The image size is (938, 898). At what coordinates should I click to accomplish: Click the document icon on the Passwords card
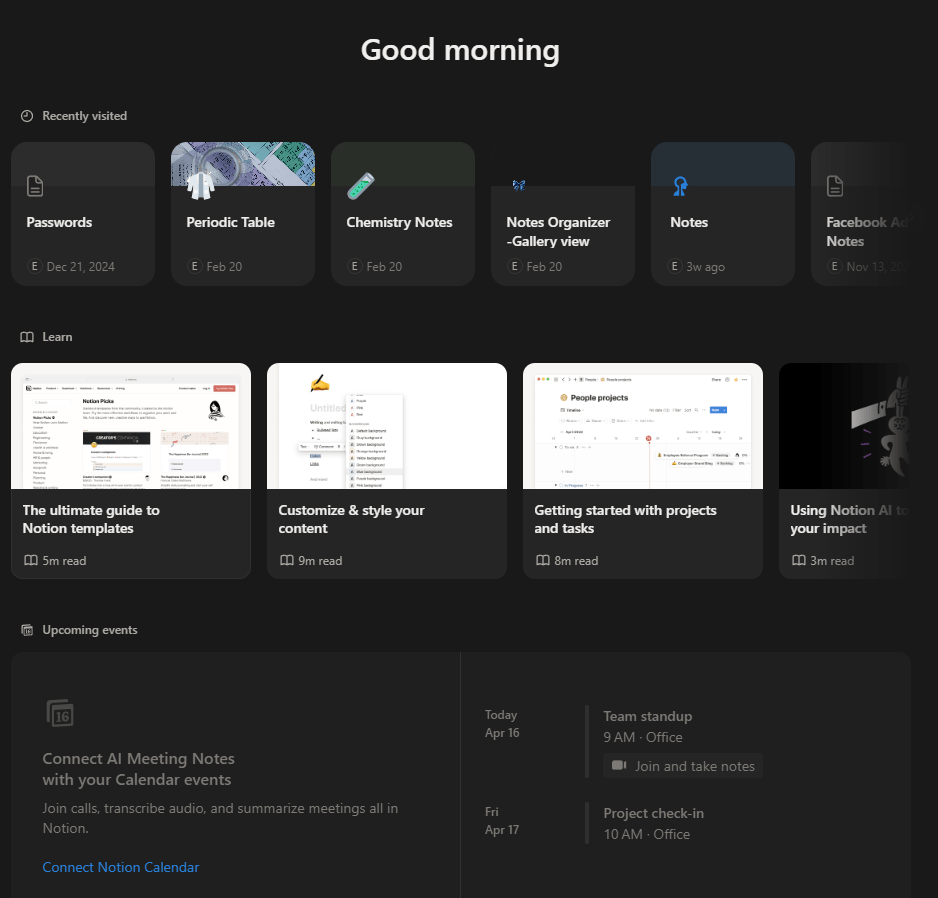point(35,186)
